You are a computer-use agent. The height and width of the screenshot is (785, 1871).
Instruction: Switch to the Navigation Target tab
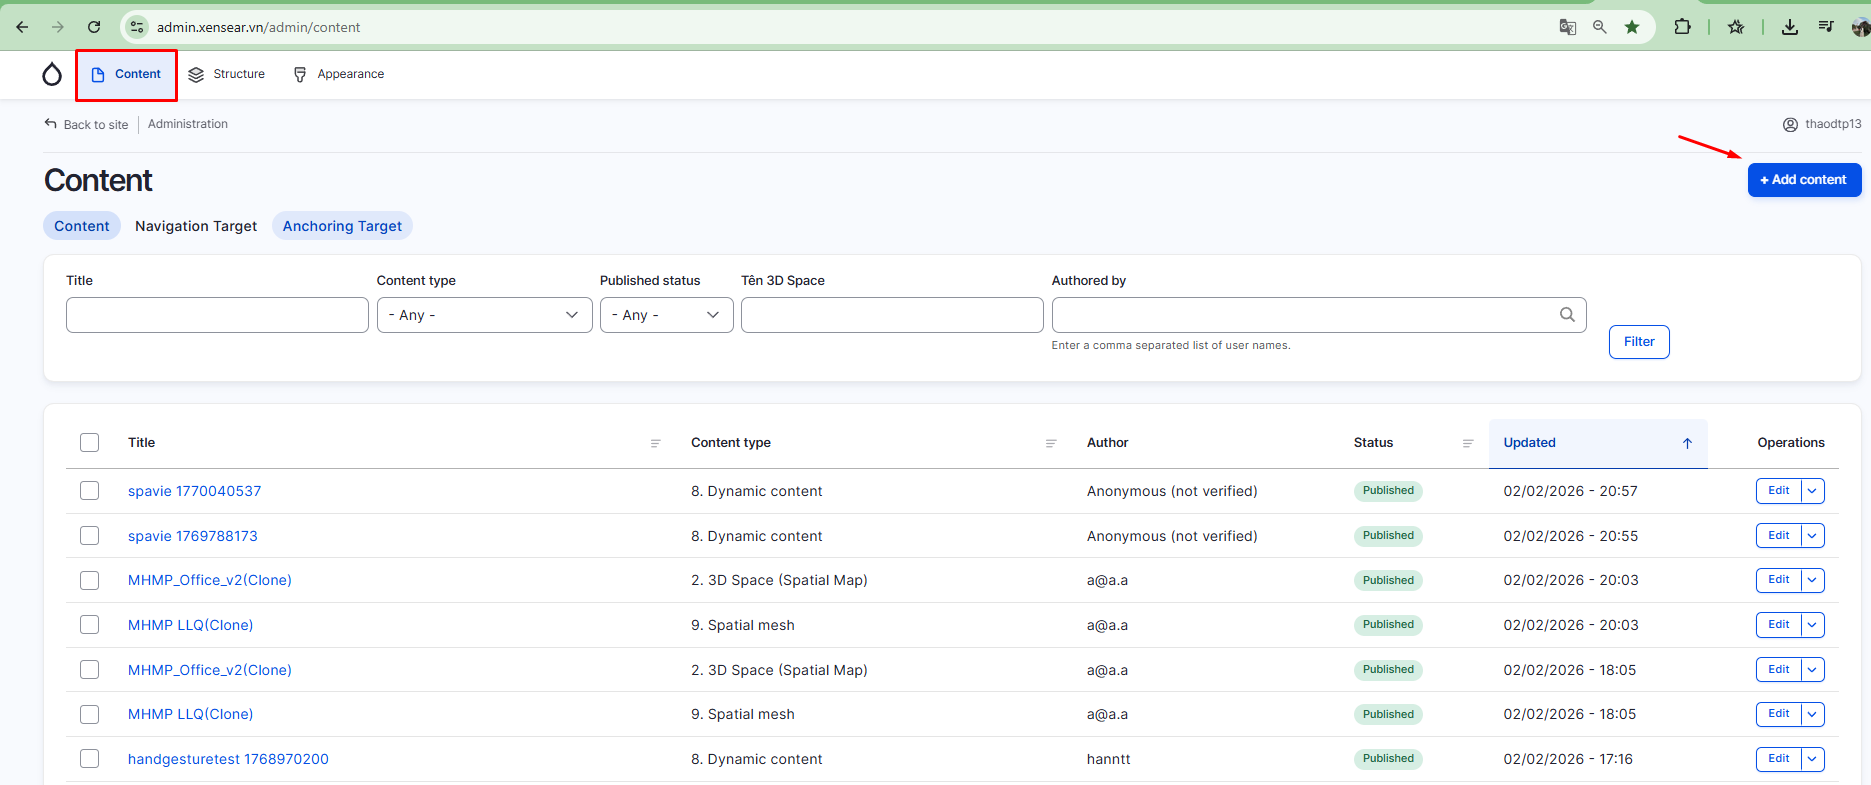pyautogui.click(x=196, y=226)
